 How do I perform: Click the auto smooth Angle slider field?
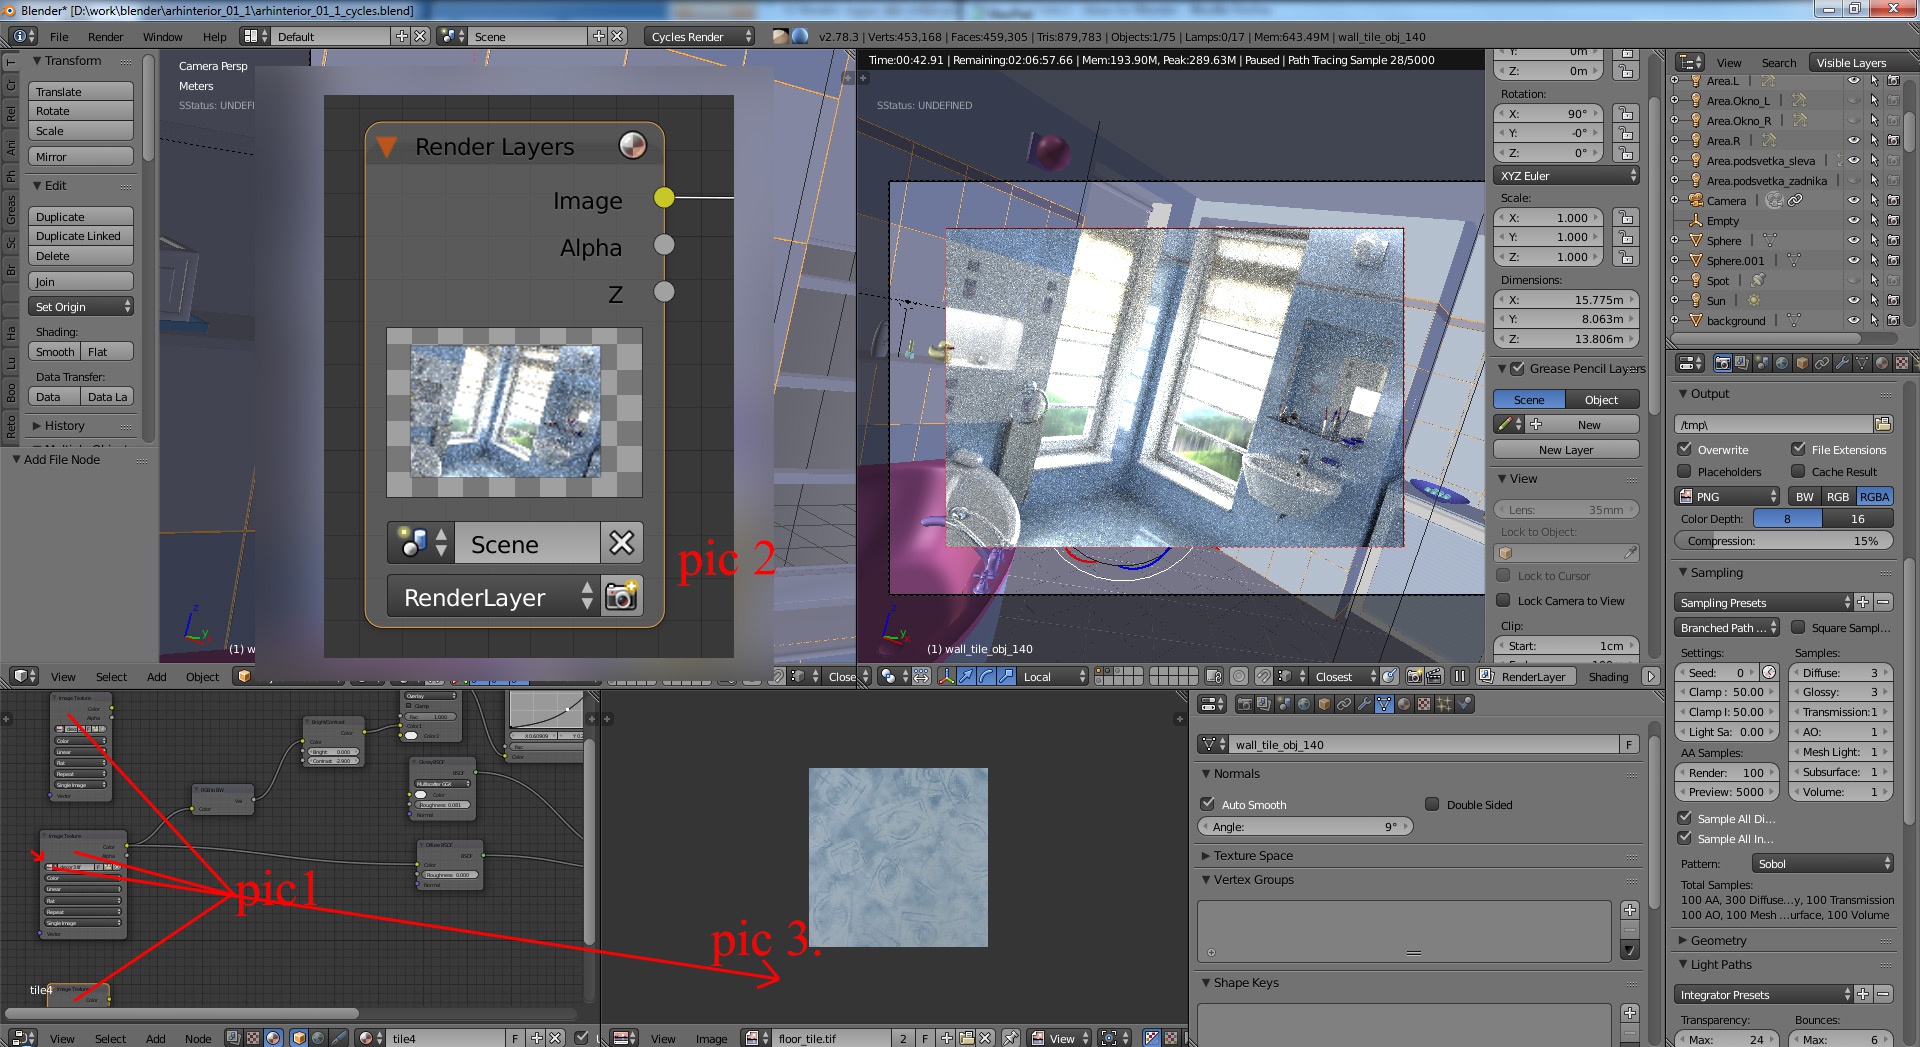click(1305, 826)
